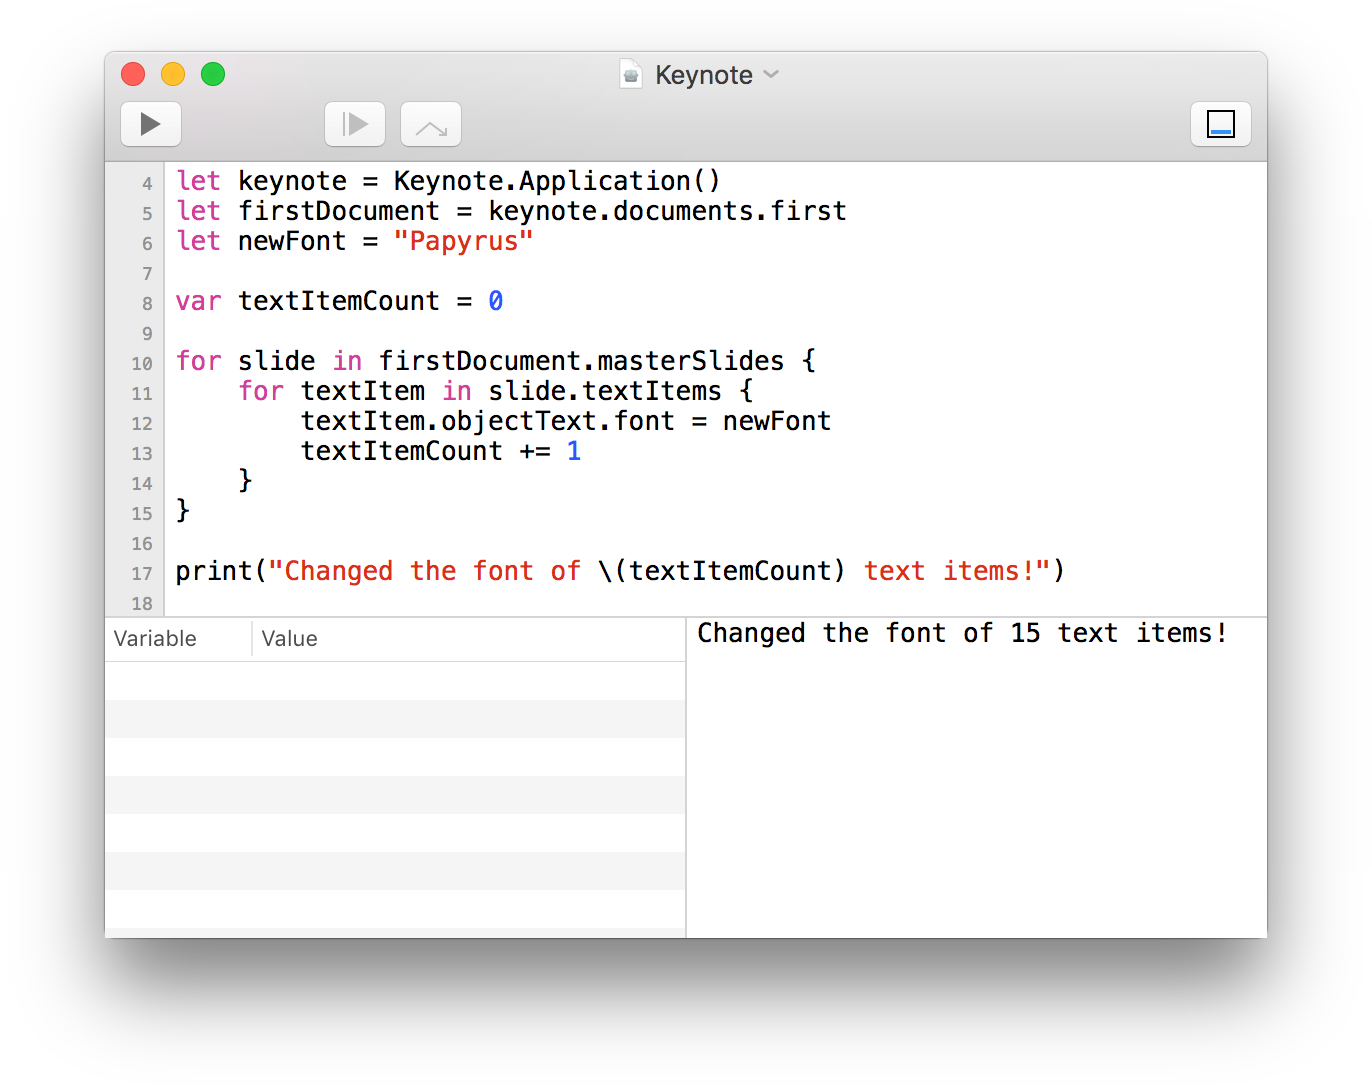Screen dimensions: 1372x1086
Task: Click the print statement on line 17
Action: point(214,571)
